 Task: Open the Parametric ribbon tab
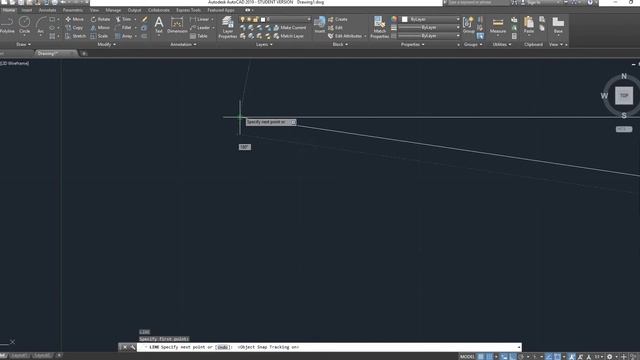click(x=73, y=10)
